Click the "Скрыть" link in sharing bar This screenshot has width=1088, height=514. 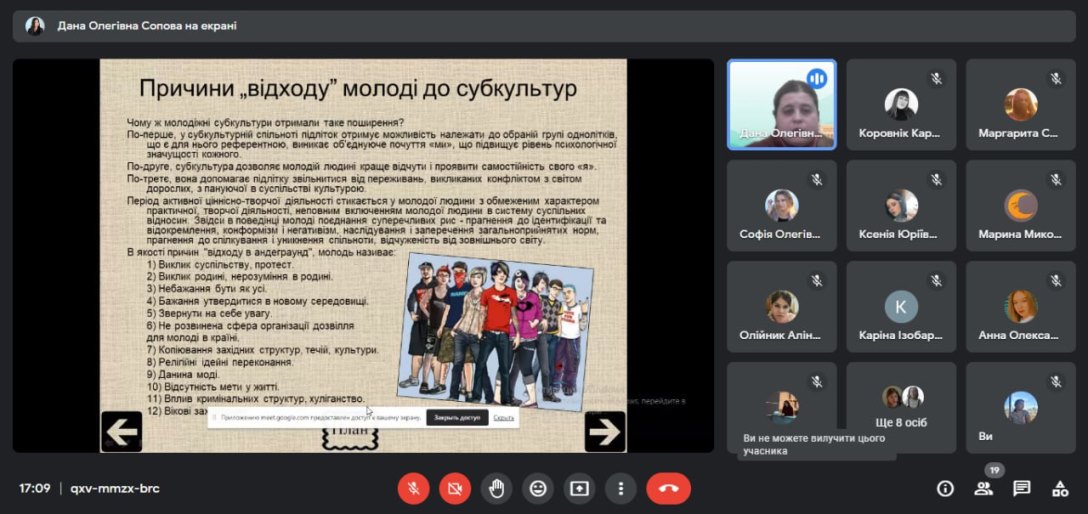(x=503, y=417)
